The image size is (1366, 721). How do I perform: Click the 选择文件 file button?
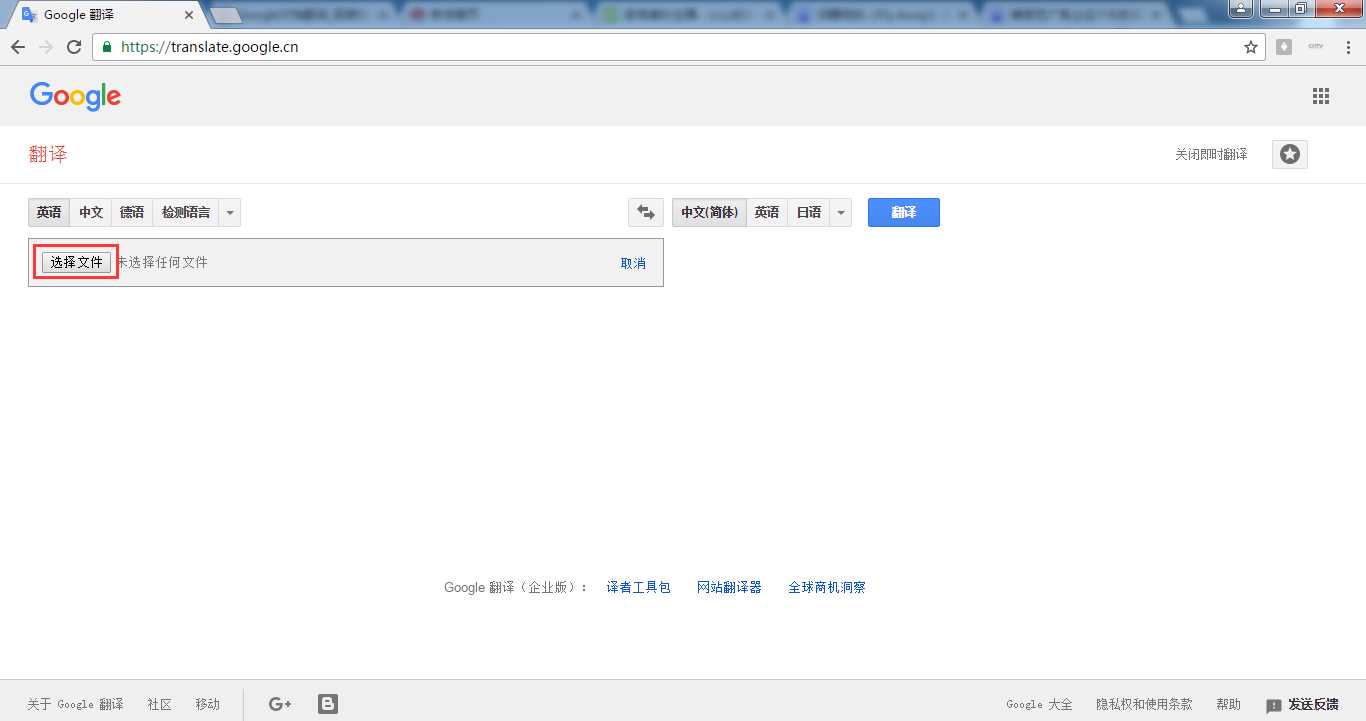point(77,262)
